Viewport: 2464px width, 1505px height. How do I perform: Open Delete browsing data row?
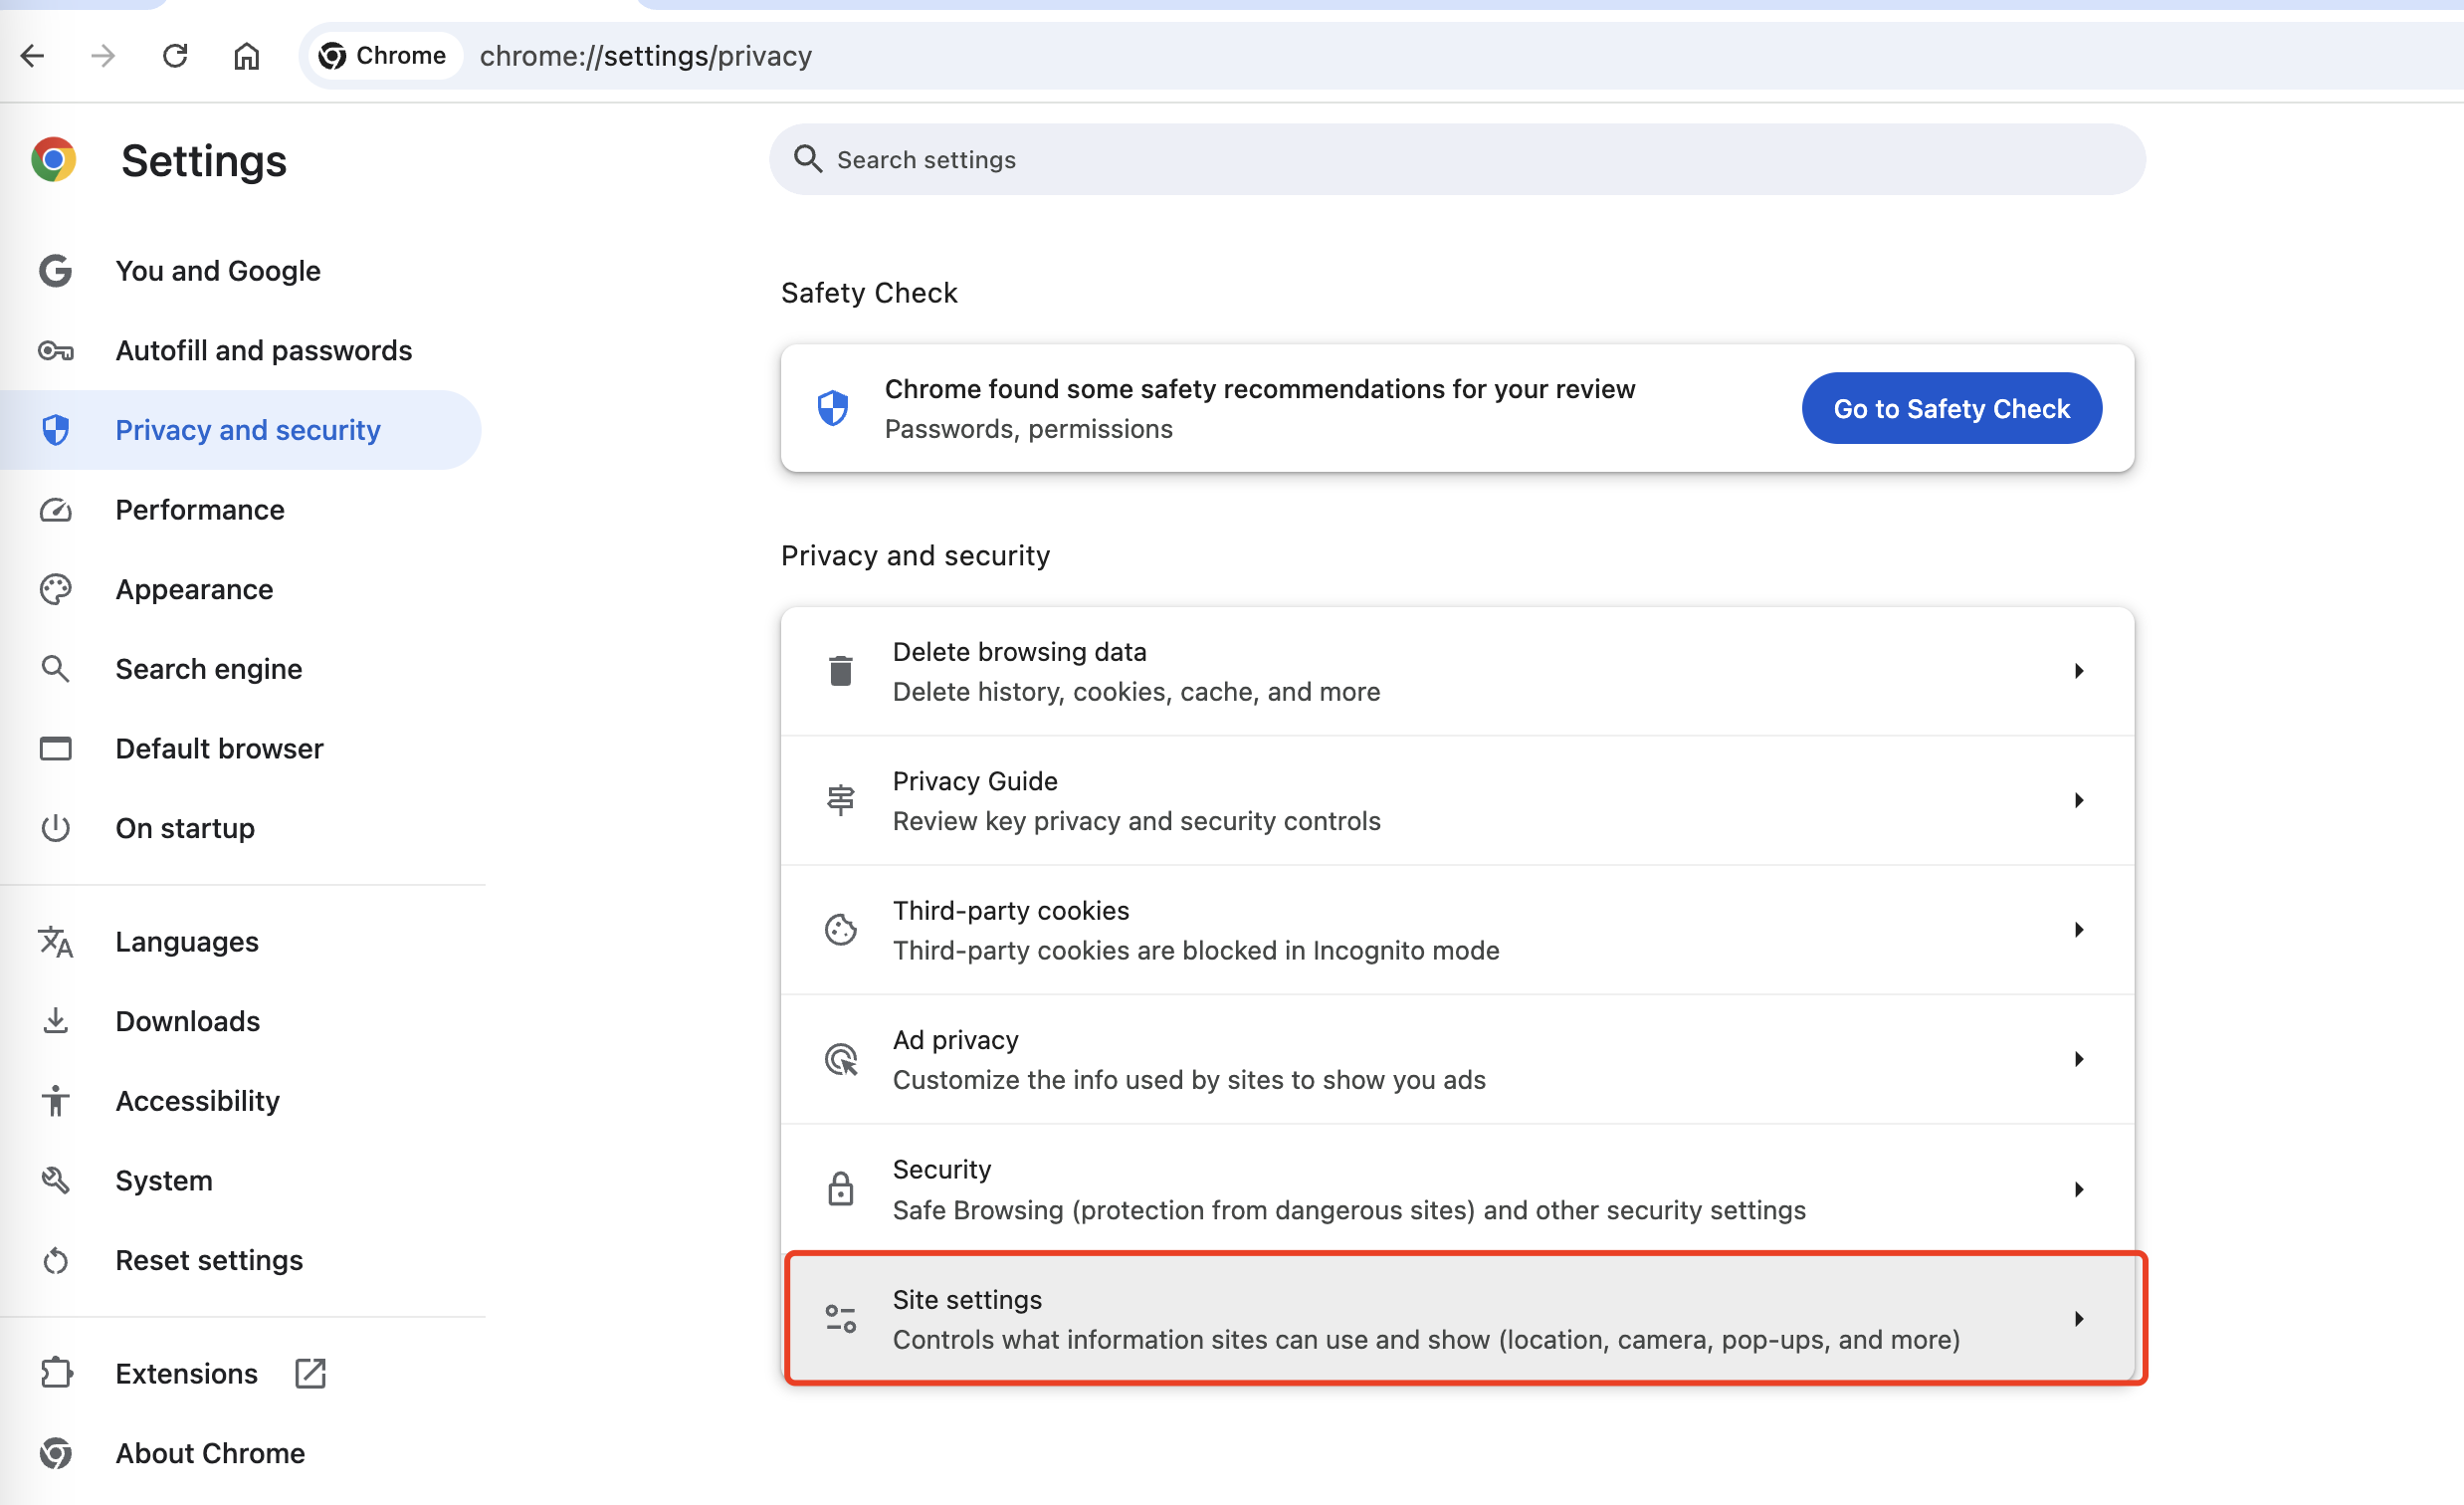1457,672
